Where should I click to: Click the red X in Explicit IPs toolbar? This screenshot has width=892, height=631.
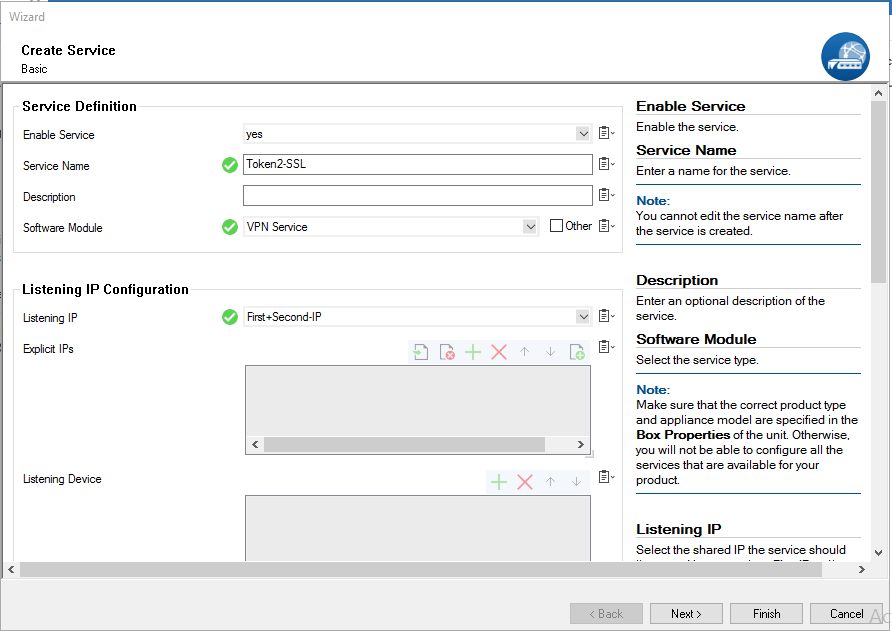499,352
